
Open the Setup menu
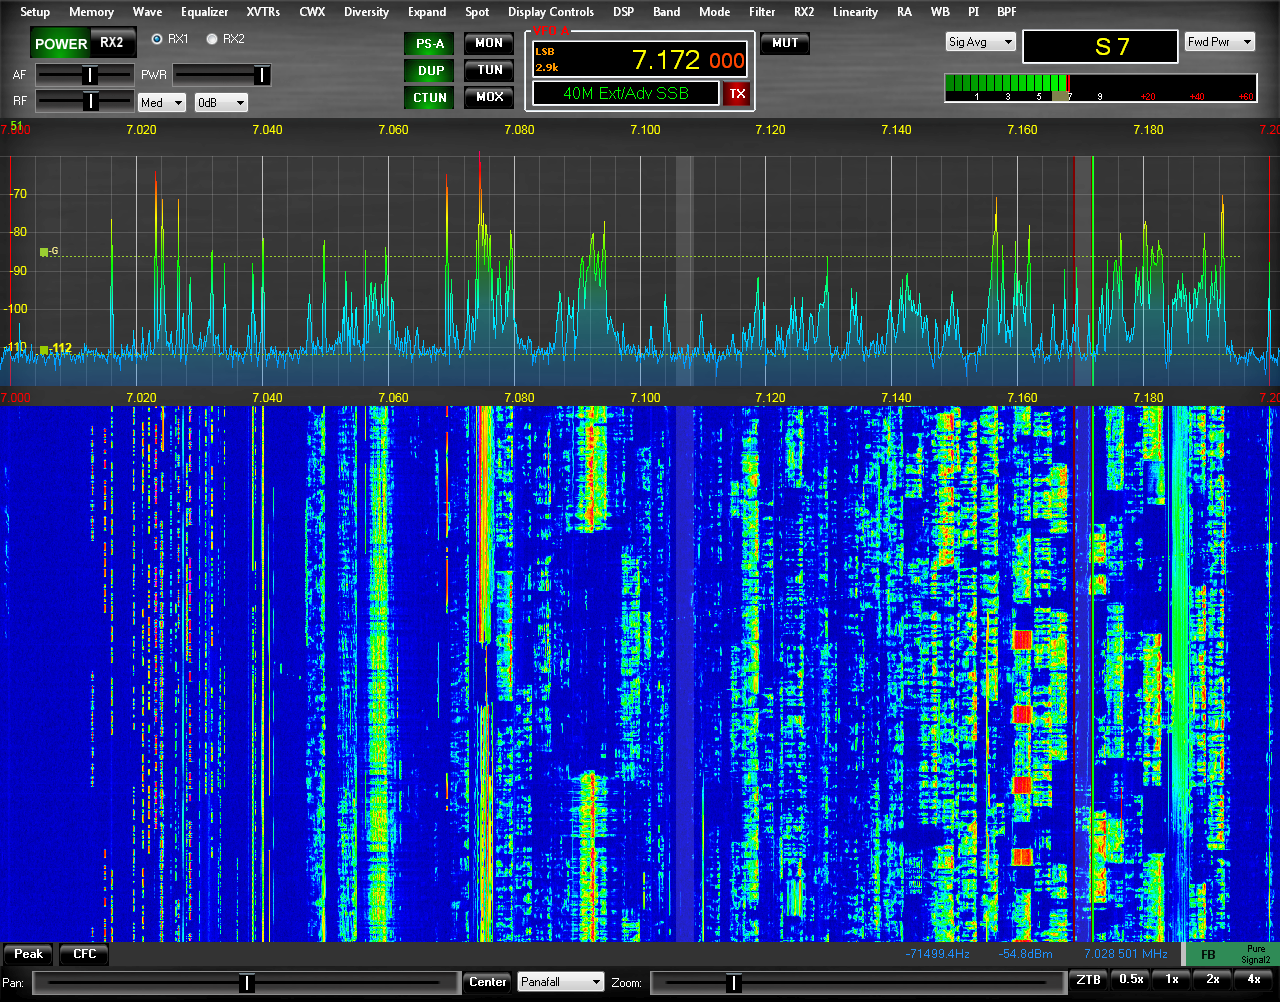tap(35, 12)
